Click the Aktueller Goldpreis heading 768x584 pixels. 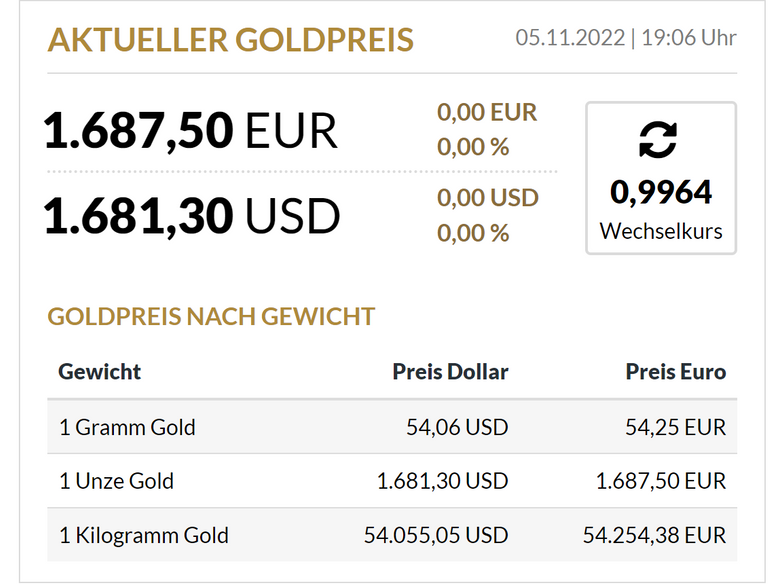point(230,40)
